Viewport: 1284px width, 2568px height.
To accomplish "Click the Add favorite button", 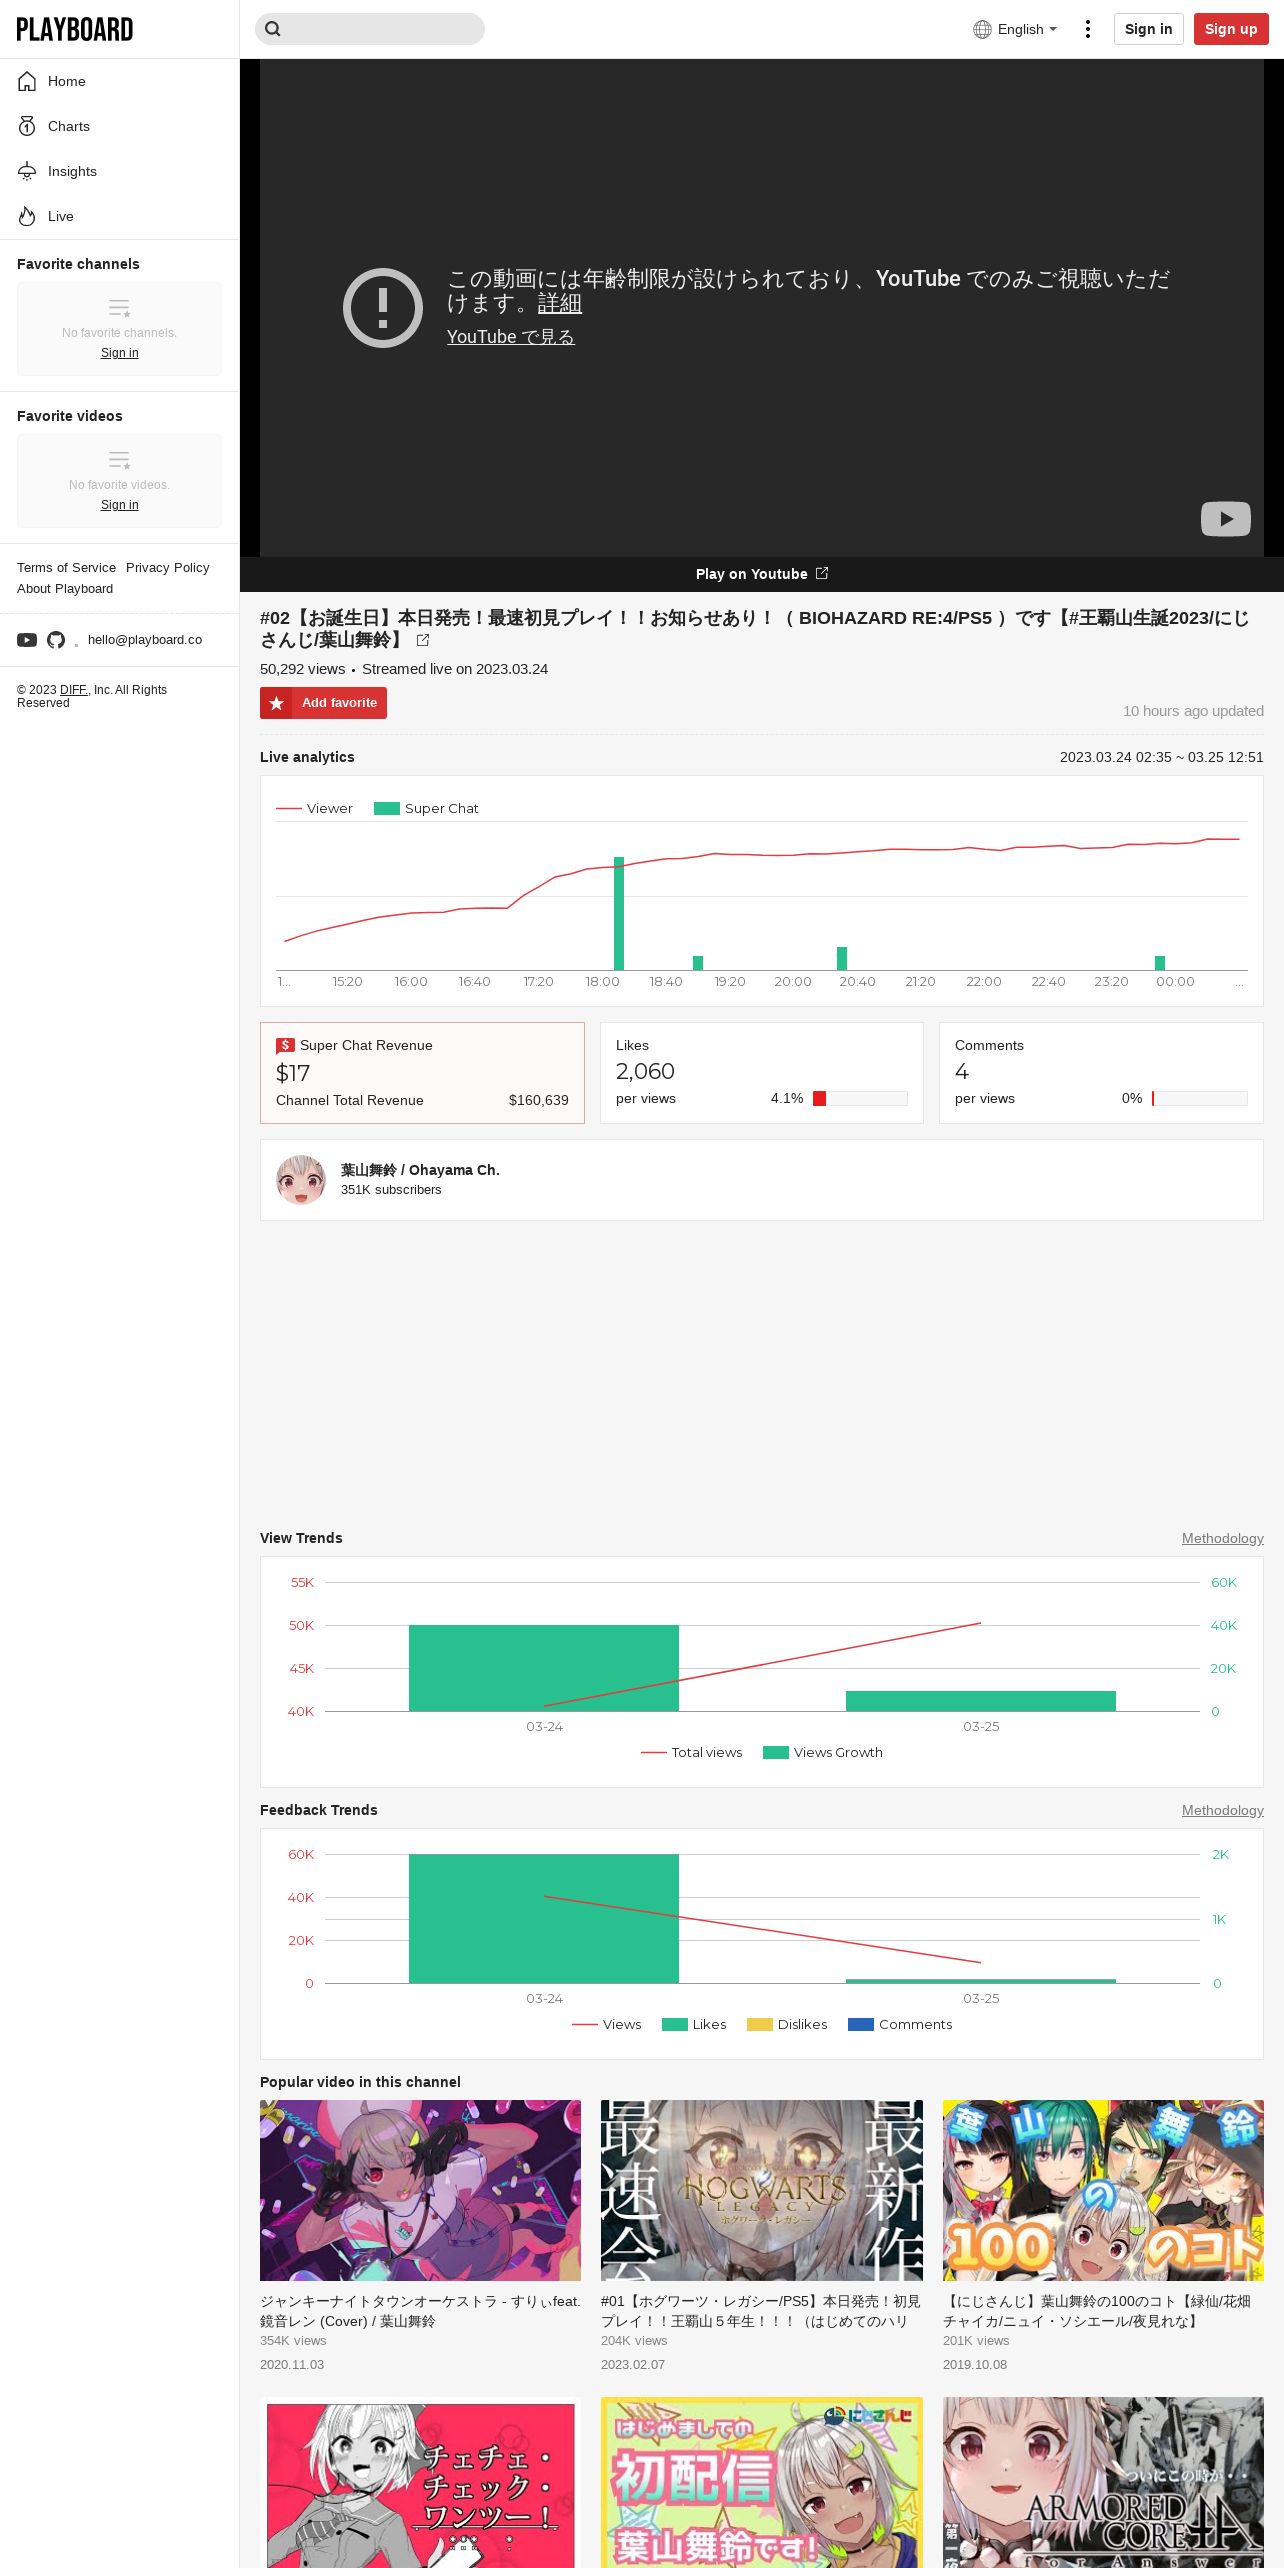I will click(323, 703).
